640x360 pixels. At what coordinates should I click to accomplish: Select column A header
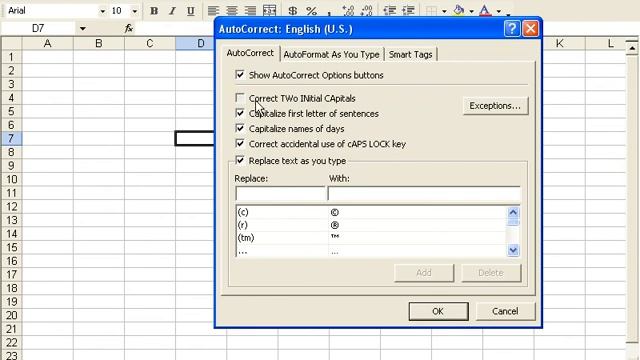pos(47,43)
